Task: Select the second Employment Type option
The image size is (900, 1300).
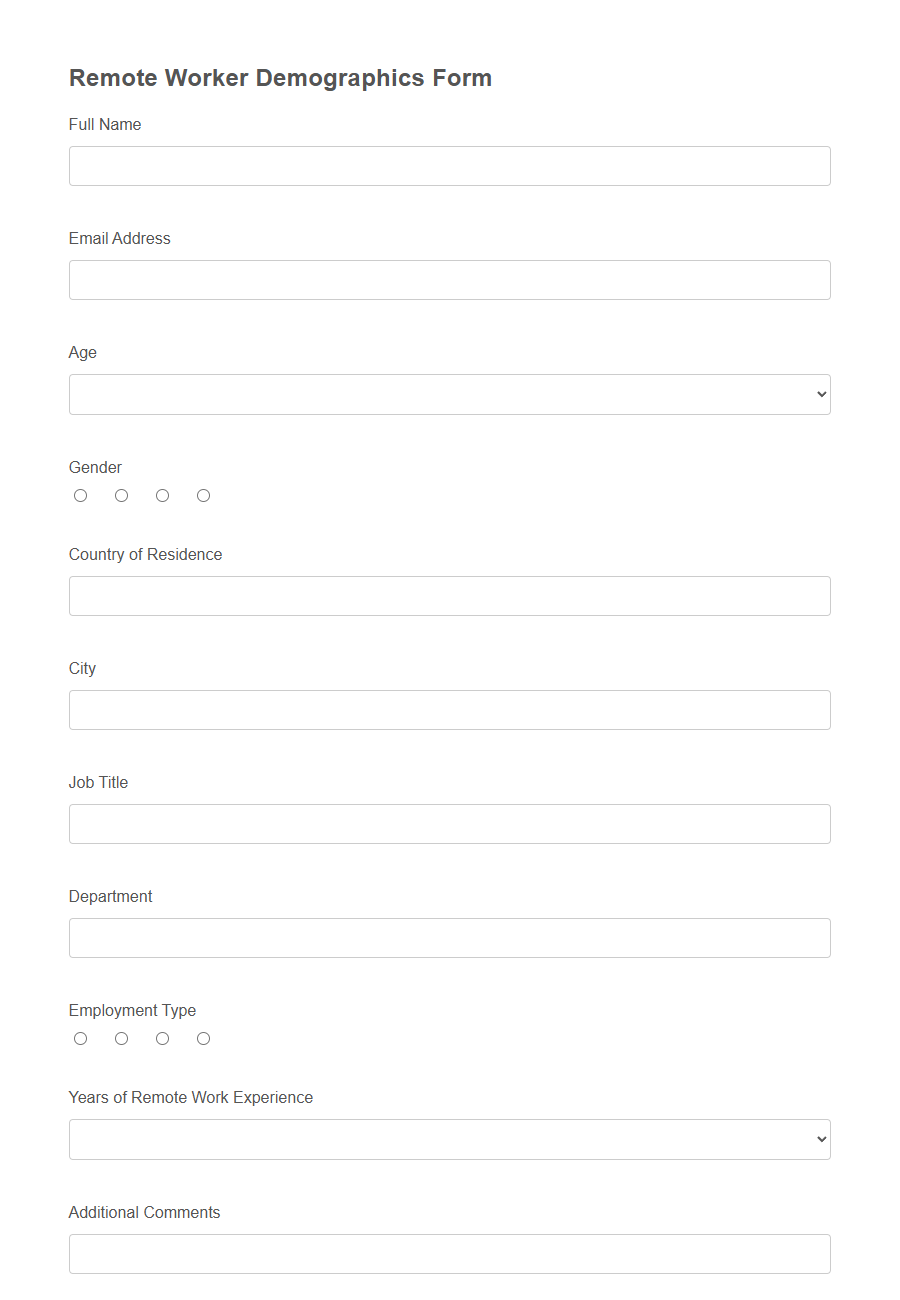Action: 121,1038
